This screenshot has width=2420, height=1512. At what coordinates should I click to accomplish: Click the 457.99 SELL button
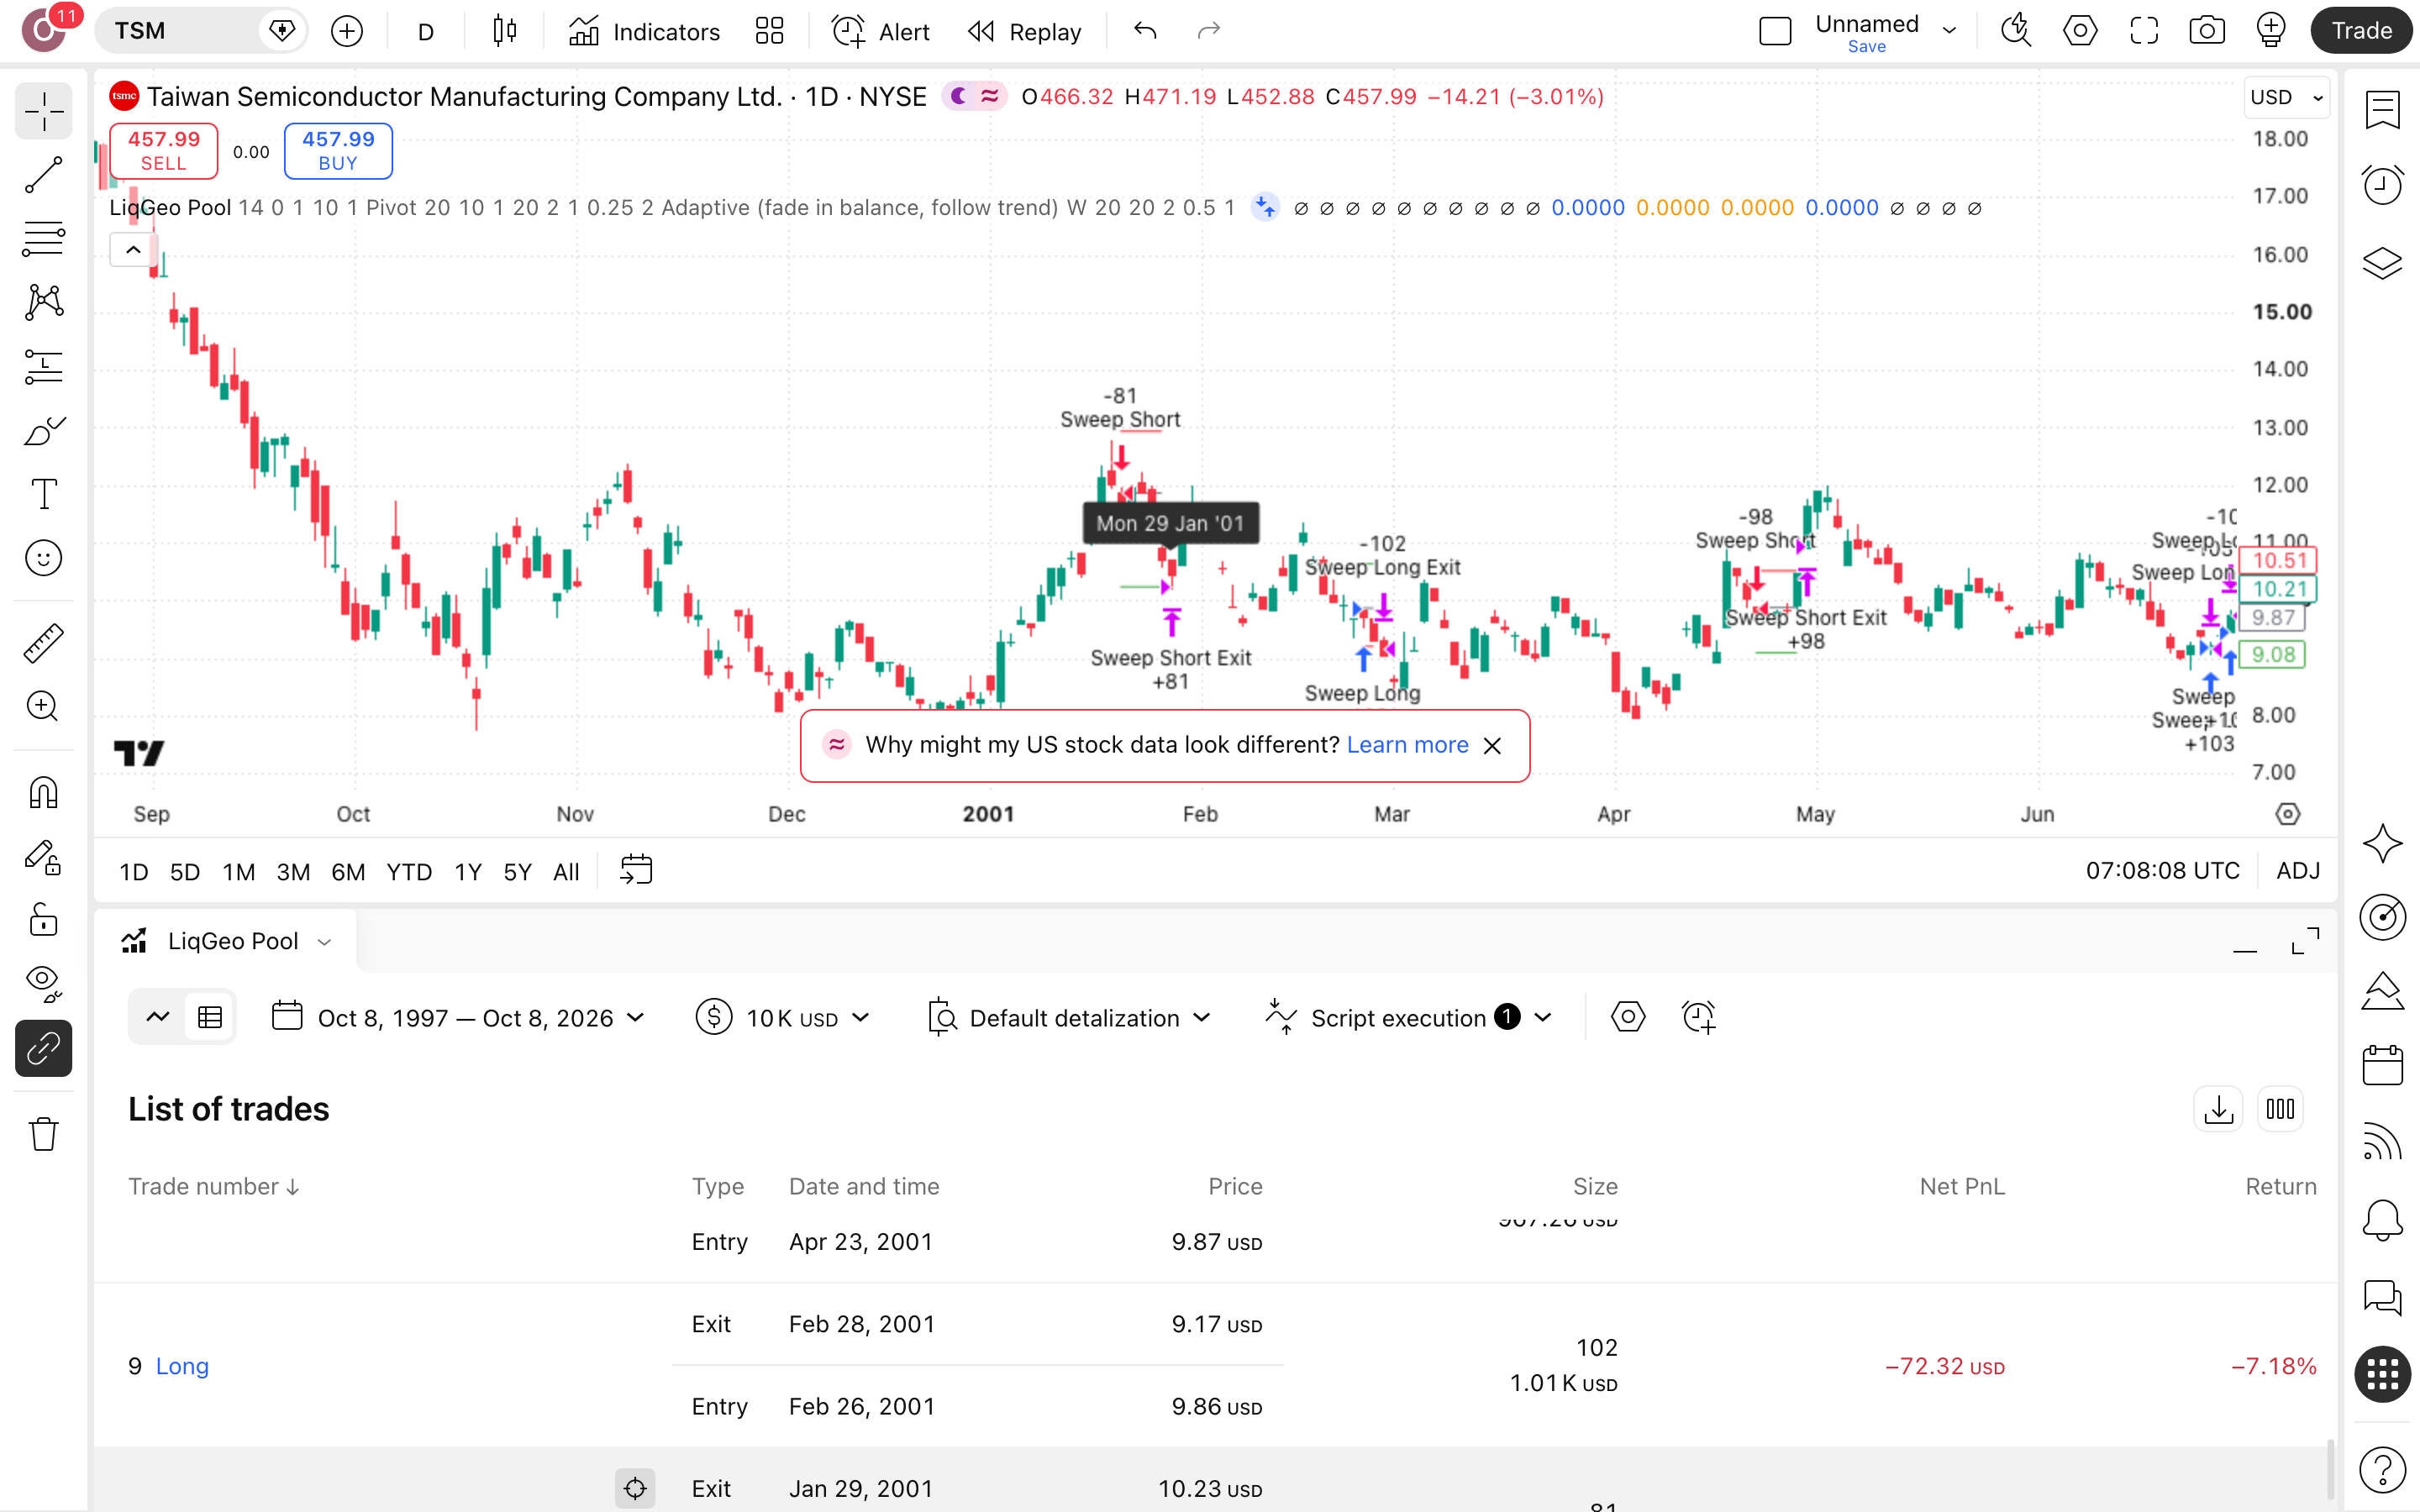point(163,151)
